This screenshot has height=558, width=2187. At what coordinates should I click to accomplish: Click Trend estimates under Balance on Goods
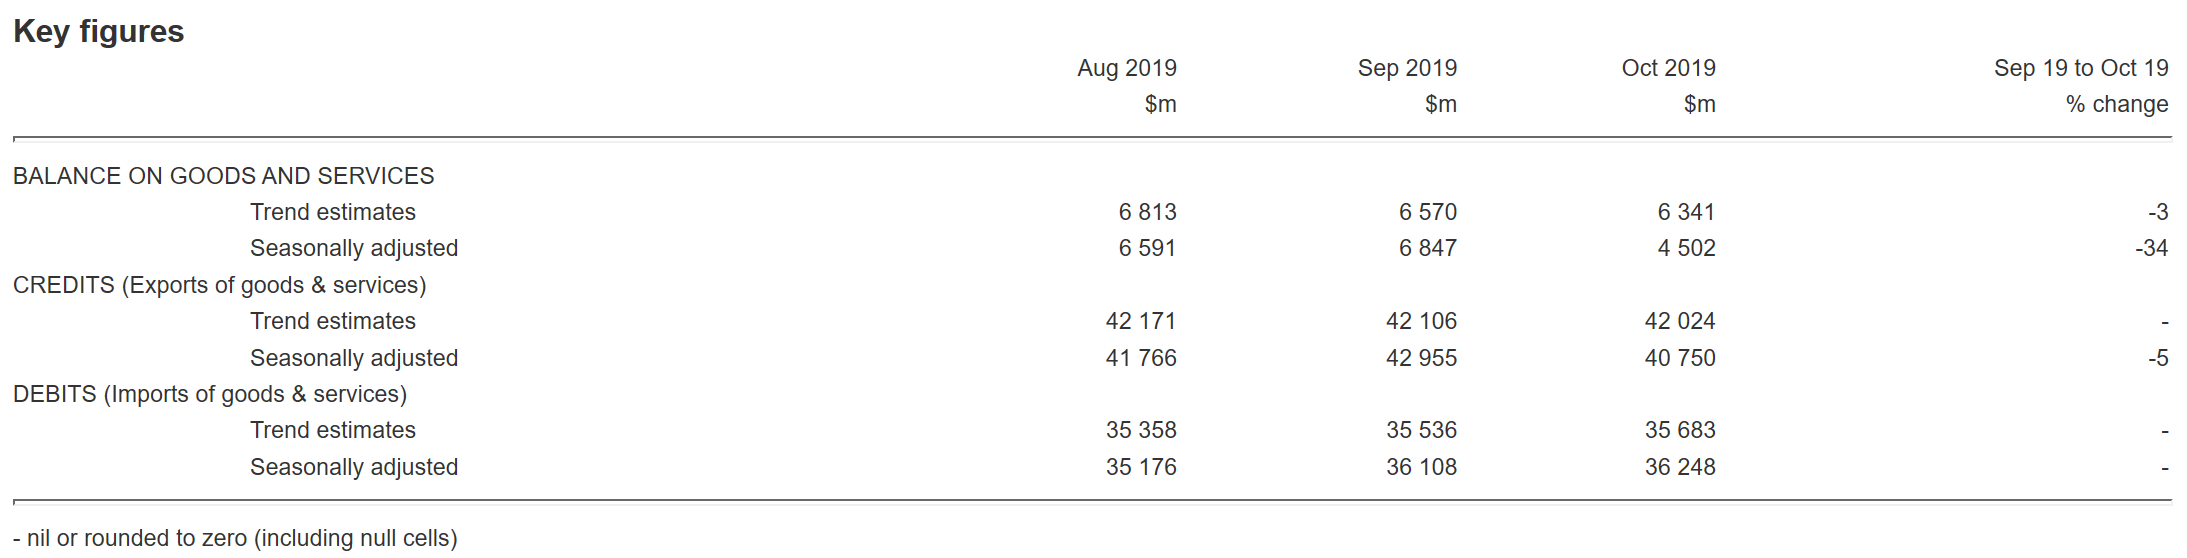(x=332, y=212)
